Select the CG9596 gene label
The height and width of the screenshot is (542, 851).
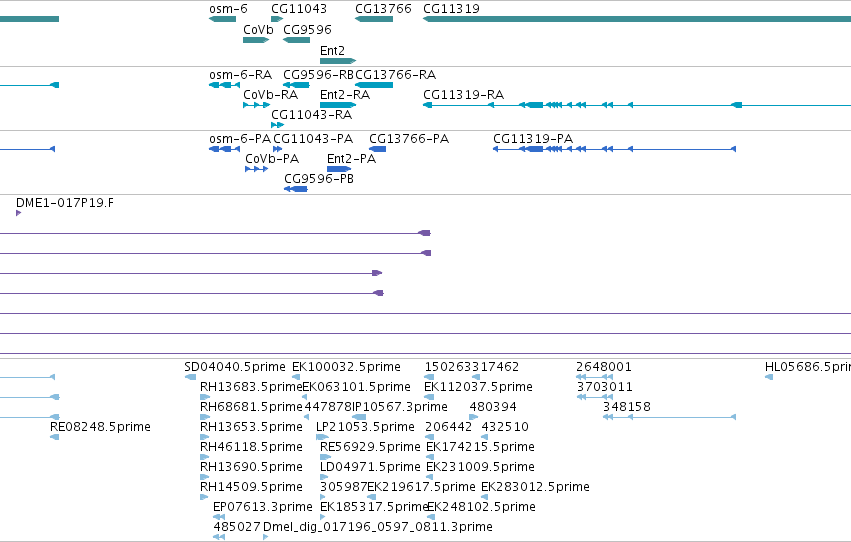(x=307, y=29)
